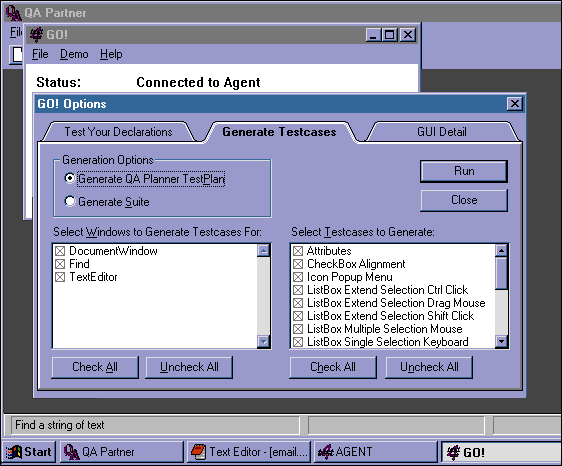
Task: Open the Demo menu
Action: point(74,54)
